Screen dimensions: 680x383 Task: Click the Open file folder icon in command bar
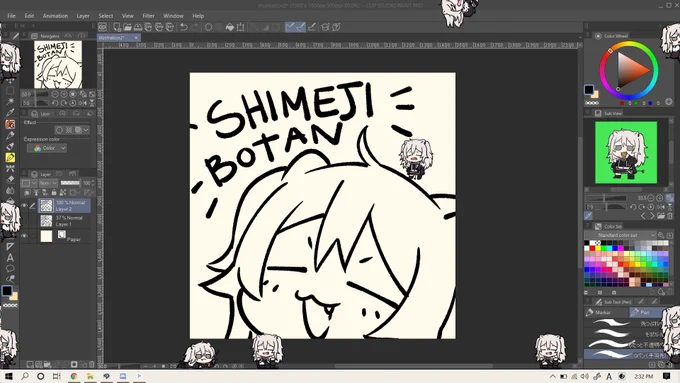pos(127,27)
